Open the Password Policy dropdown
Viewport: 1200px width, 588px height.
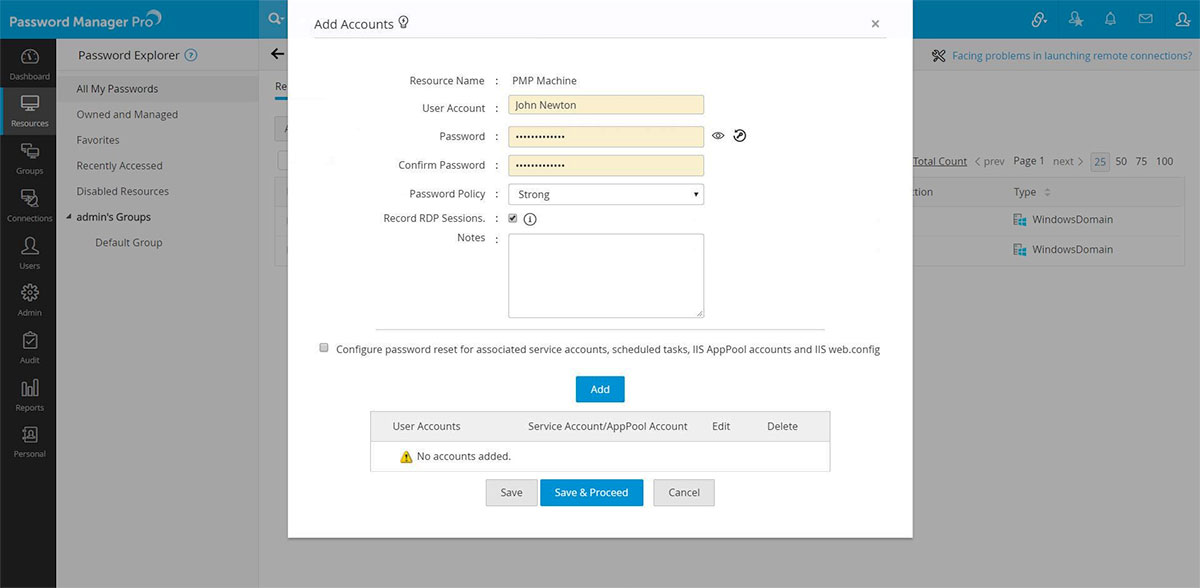coord(605,194)
